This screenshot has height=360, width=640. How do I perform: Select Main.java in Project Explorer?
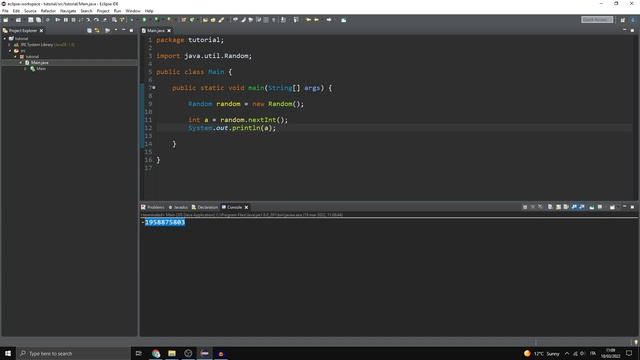click(x=40, y=62)
